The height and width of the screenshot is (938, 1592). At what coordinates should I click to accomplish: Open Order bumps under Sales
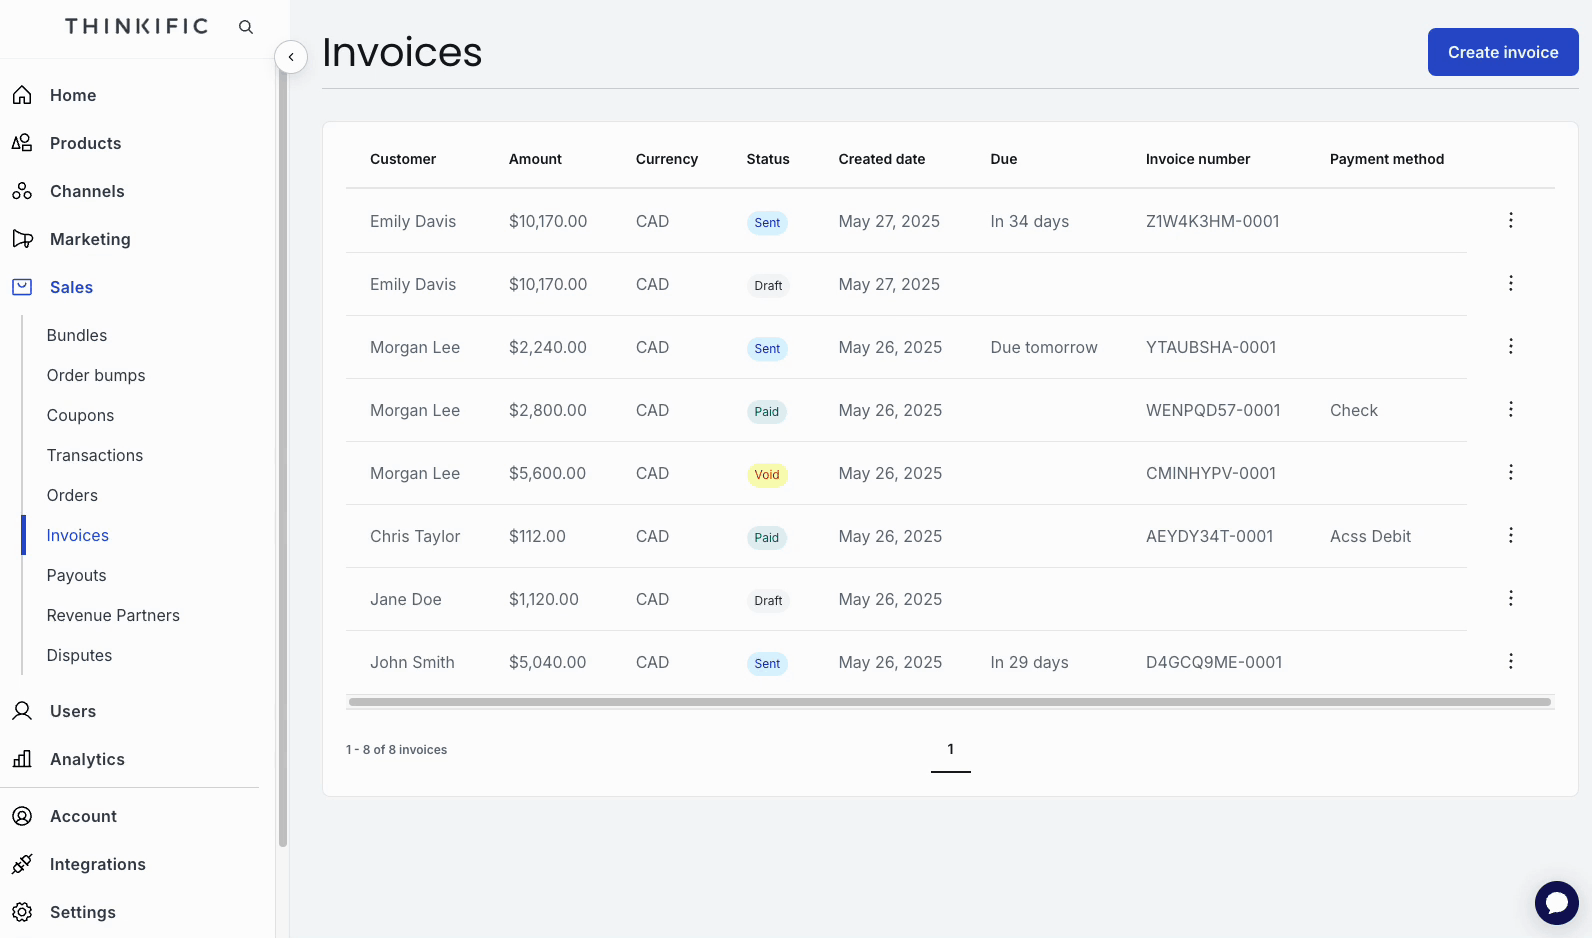96,375
